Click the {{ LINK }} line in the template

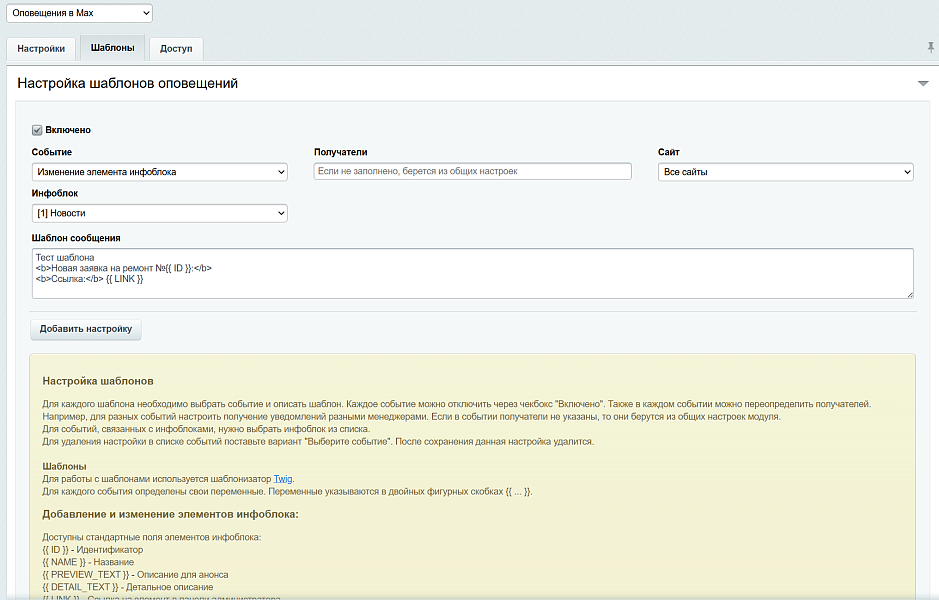click(124, 279)
